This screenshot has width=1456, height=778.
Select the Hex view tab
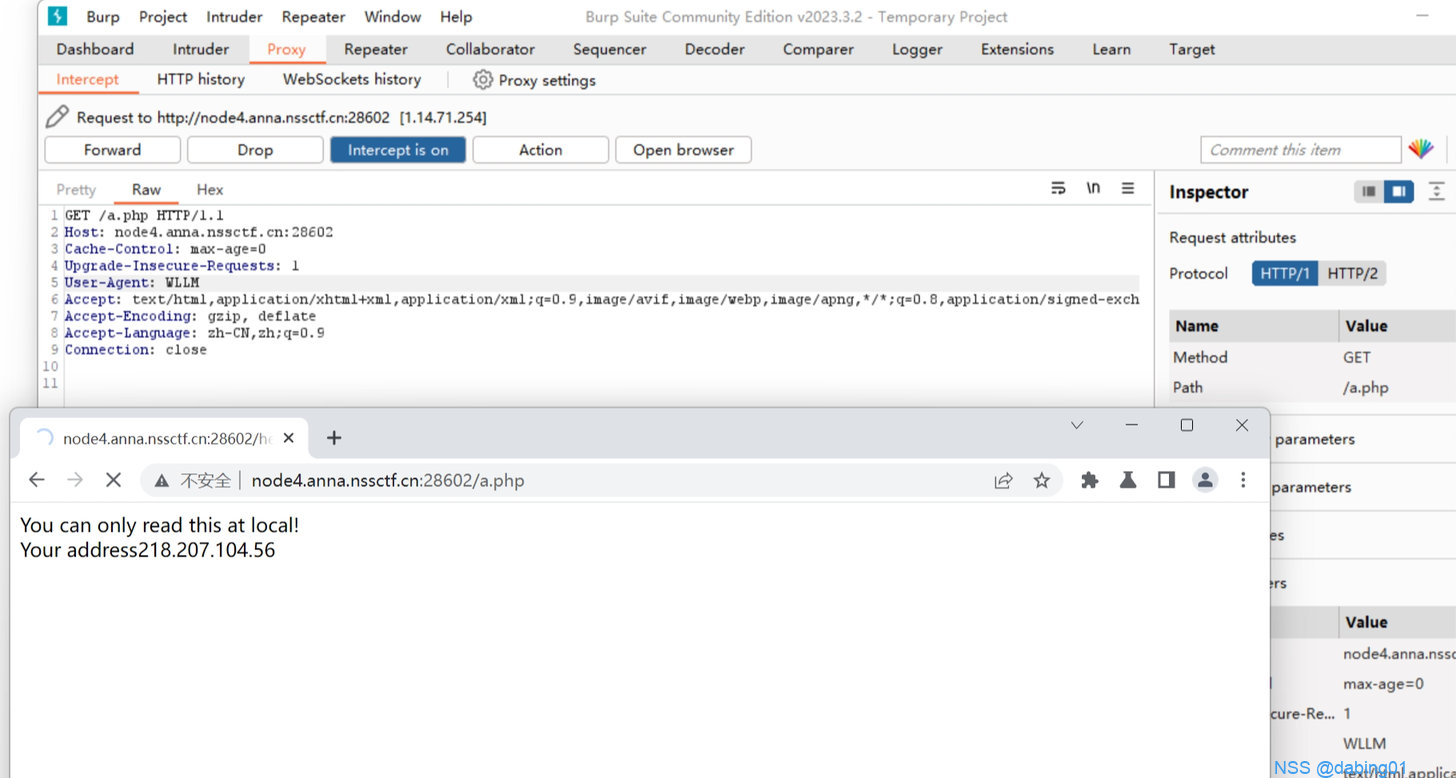coord(210,189)
